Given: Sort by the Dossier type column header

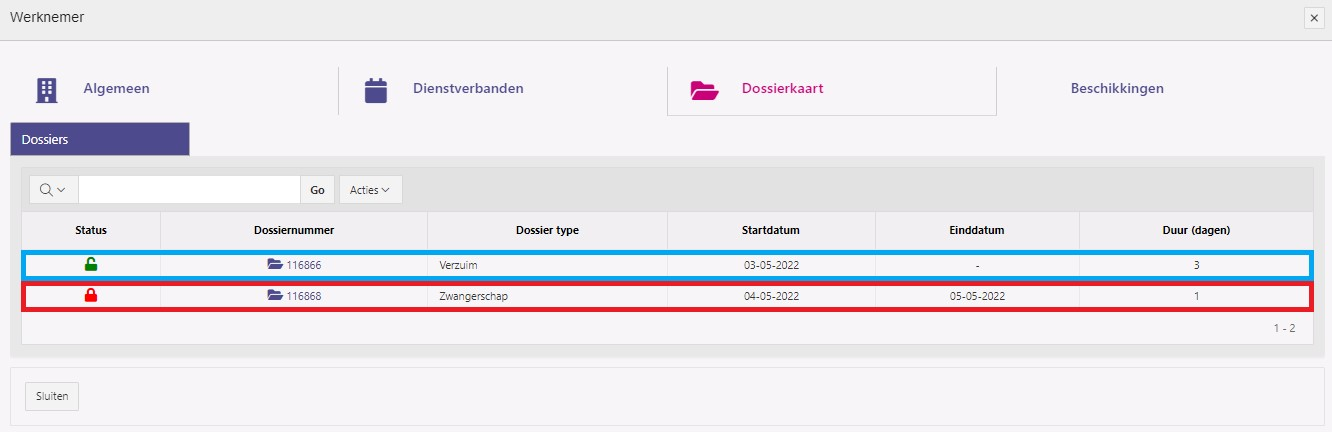Looking at the screenshot, I should pos(547,230).
